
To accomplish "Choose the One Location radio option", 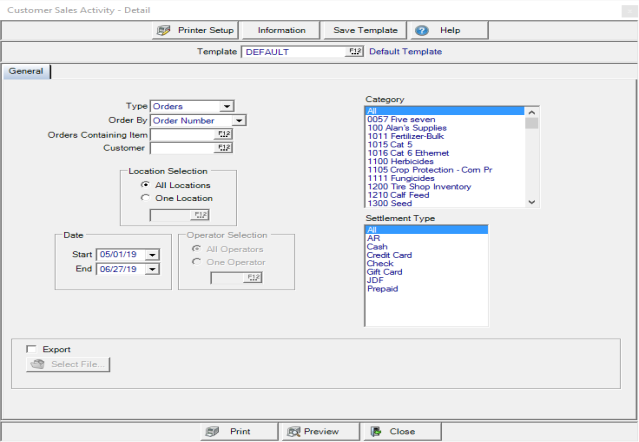I will (146, 198).
